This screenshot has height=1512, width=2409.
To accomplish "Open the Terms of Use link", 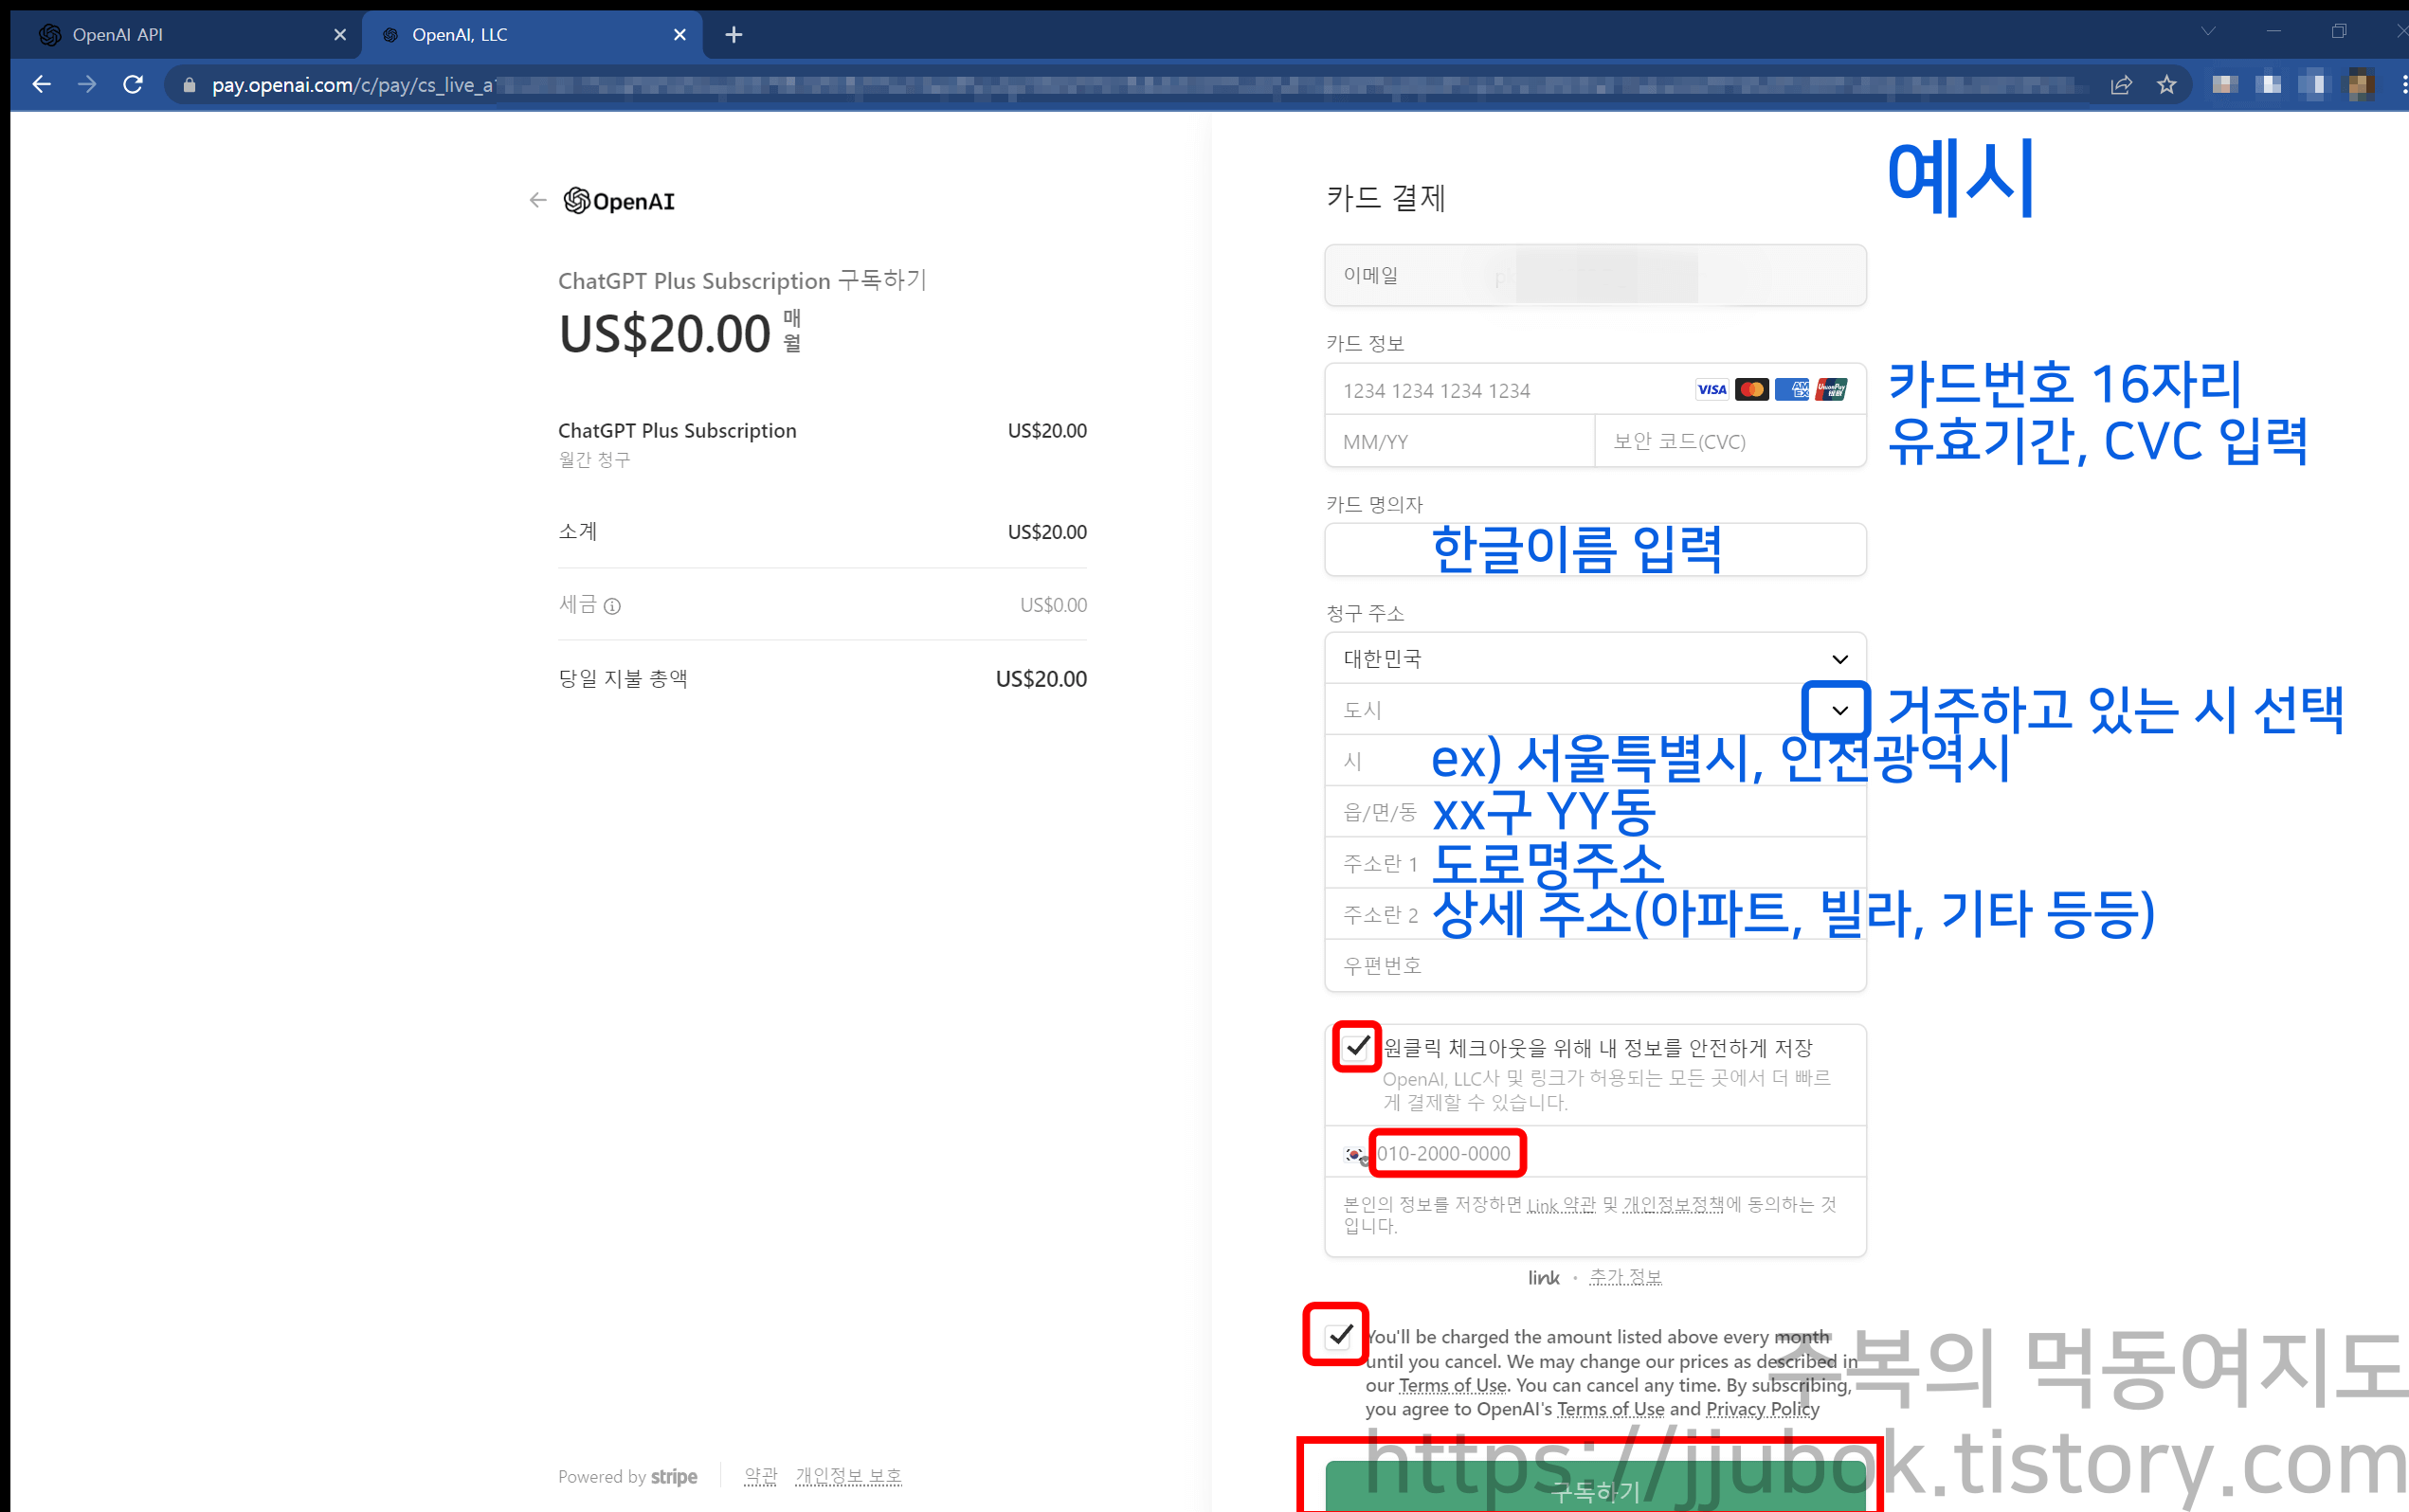I will coord(1452,1385).
